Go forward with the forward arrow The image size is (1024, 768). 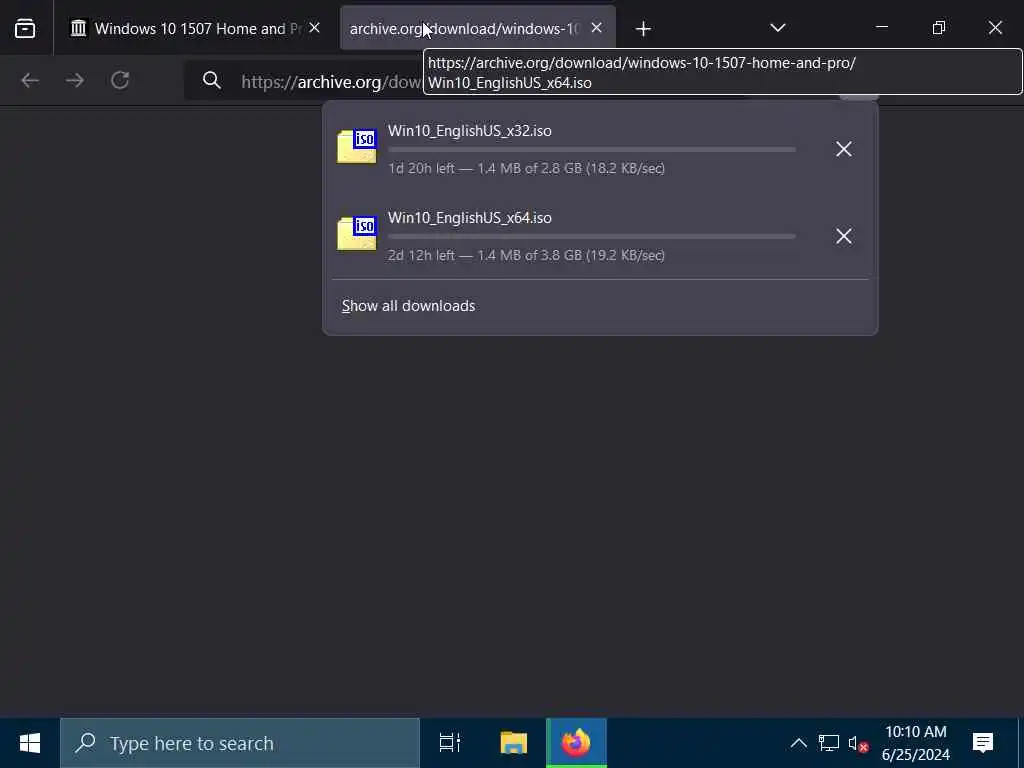[x=75, y=80]
